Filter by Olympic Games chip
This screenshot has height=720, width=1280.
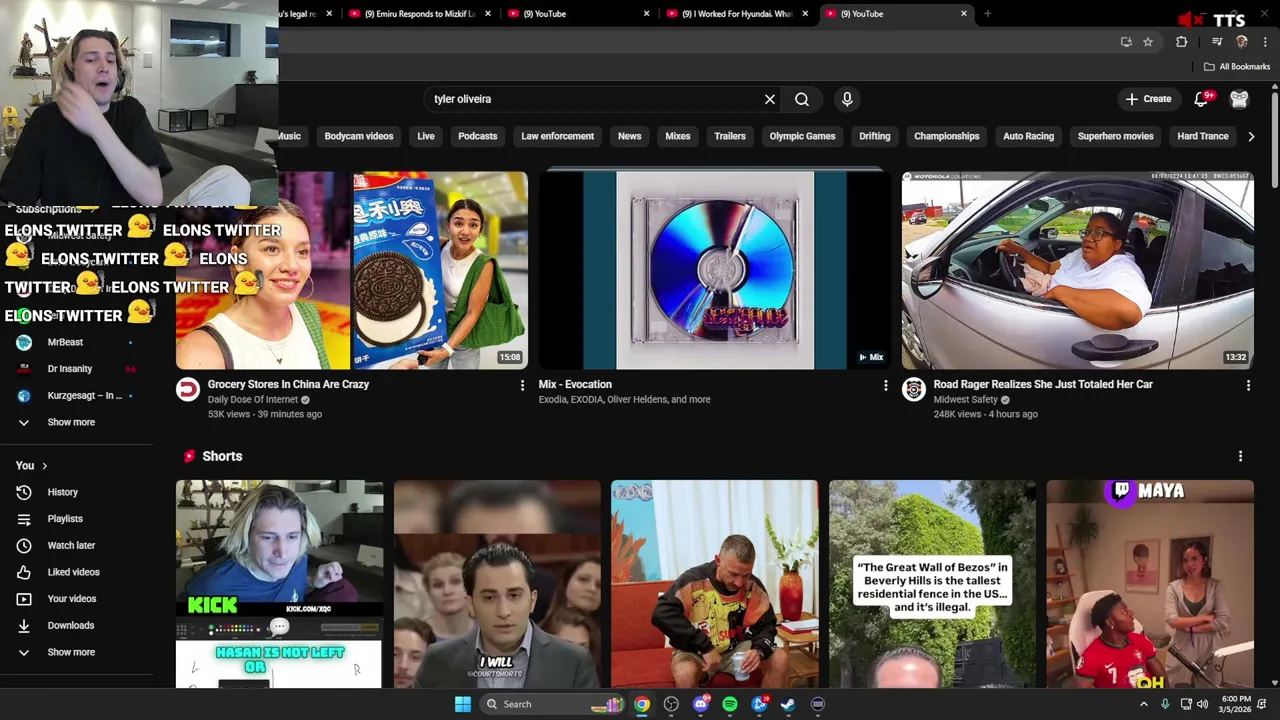tap(802, 136)
